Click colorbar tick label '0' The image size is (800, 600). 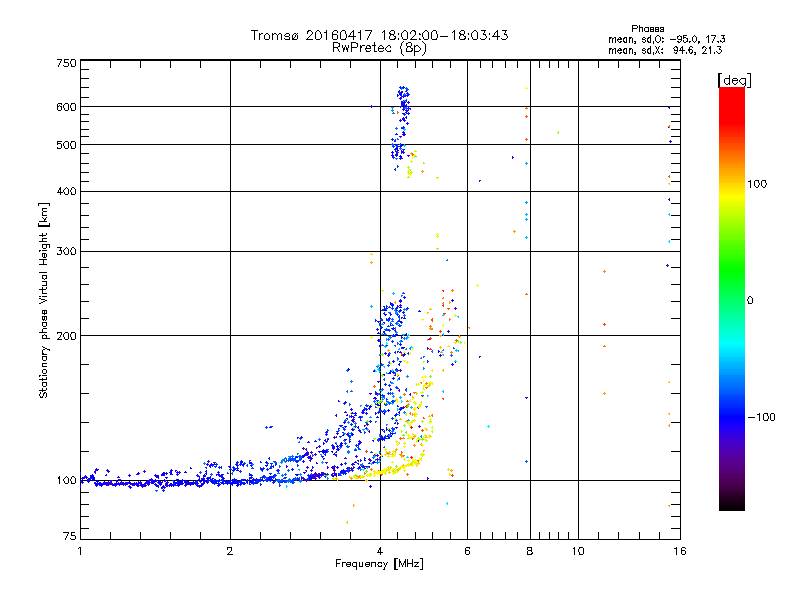pos(750,301)
